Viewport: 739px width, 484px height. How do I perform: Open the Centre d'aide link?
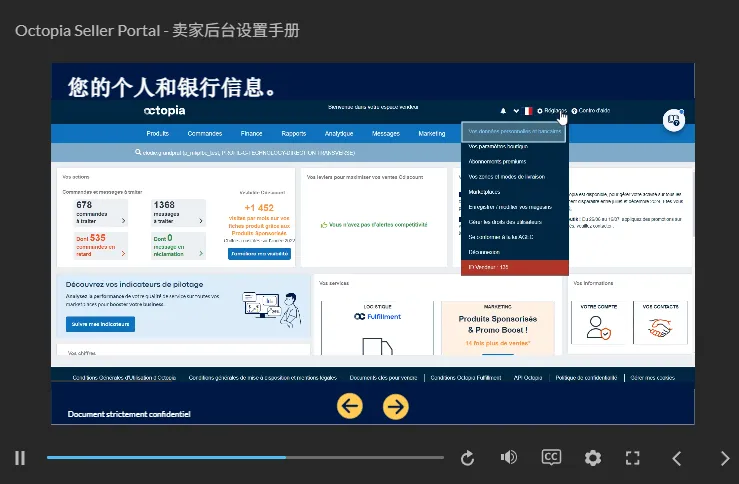point(591,111)
